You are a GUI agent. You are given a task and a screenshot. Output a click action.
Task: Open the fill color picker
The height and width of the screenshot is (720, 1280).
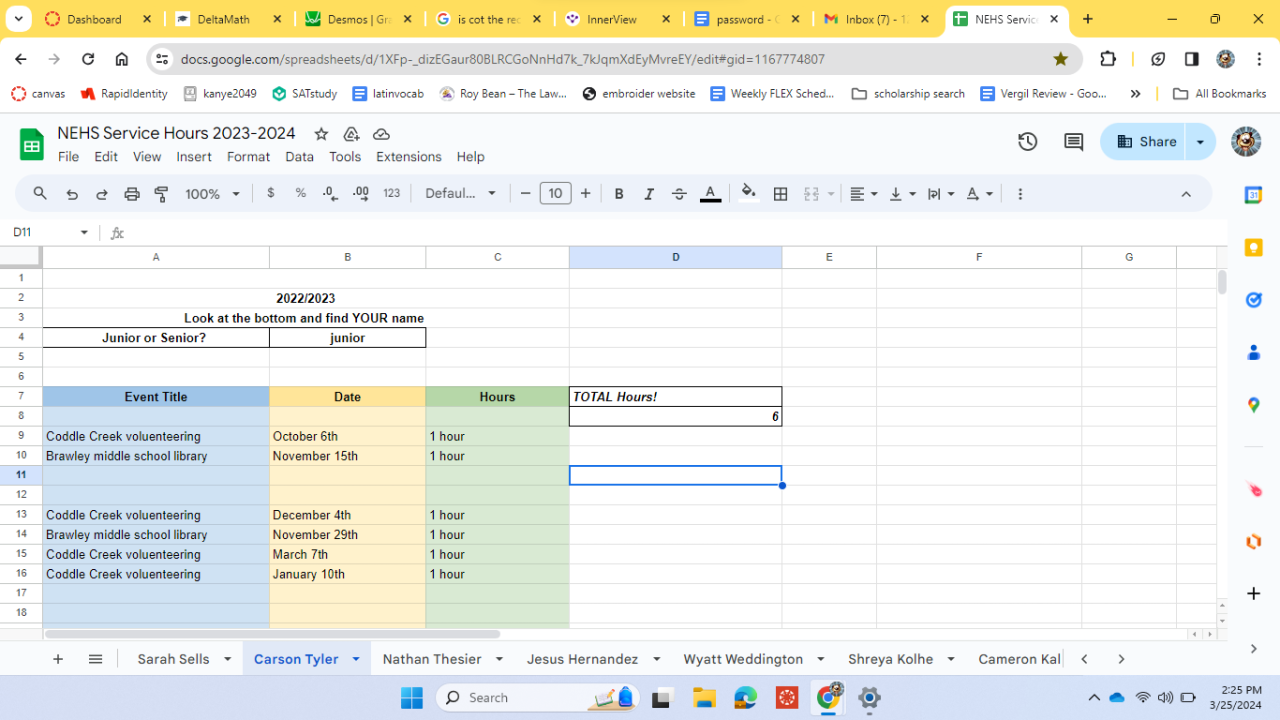tap(748, 194)
